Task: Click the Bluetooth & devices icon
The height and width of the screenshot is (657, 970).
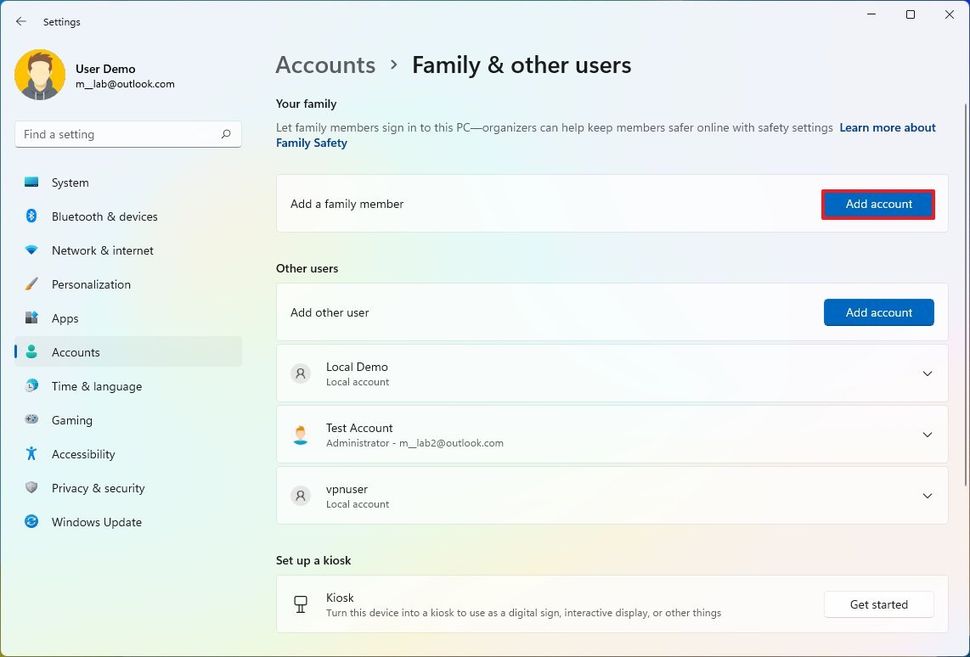Action: [32, 217]
